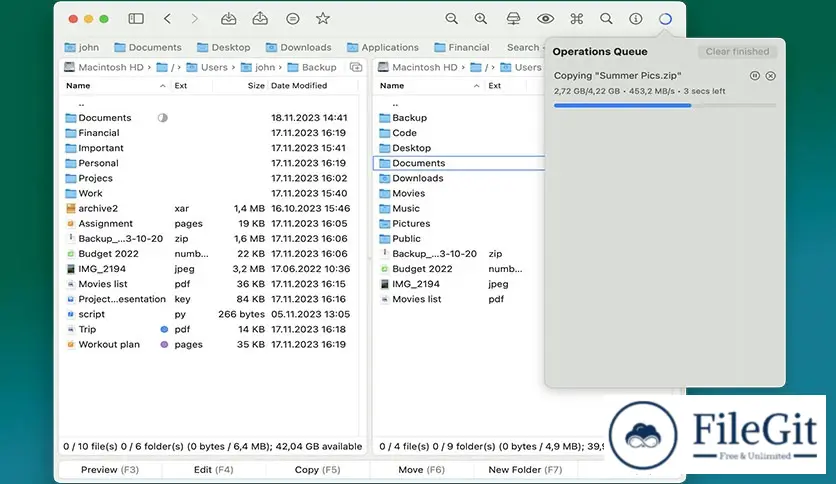Click Backup in the left path bar

[x=312, y=67]
